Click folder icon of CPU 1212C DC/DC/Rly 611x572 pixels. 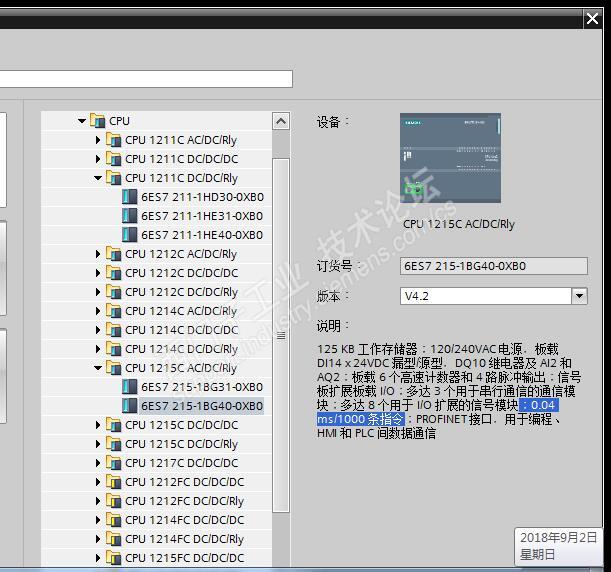(113, 292)
